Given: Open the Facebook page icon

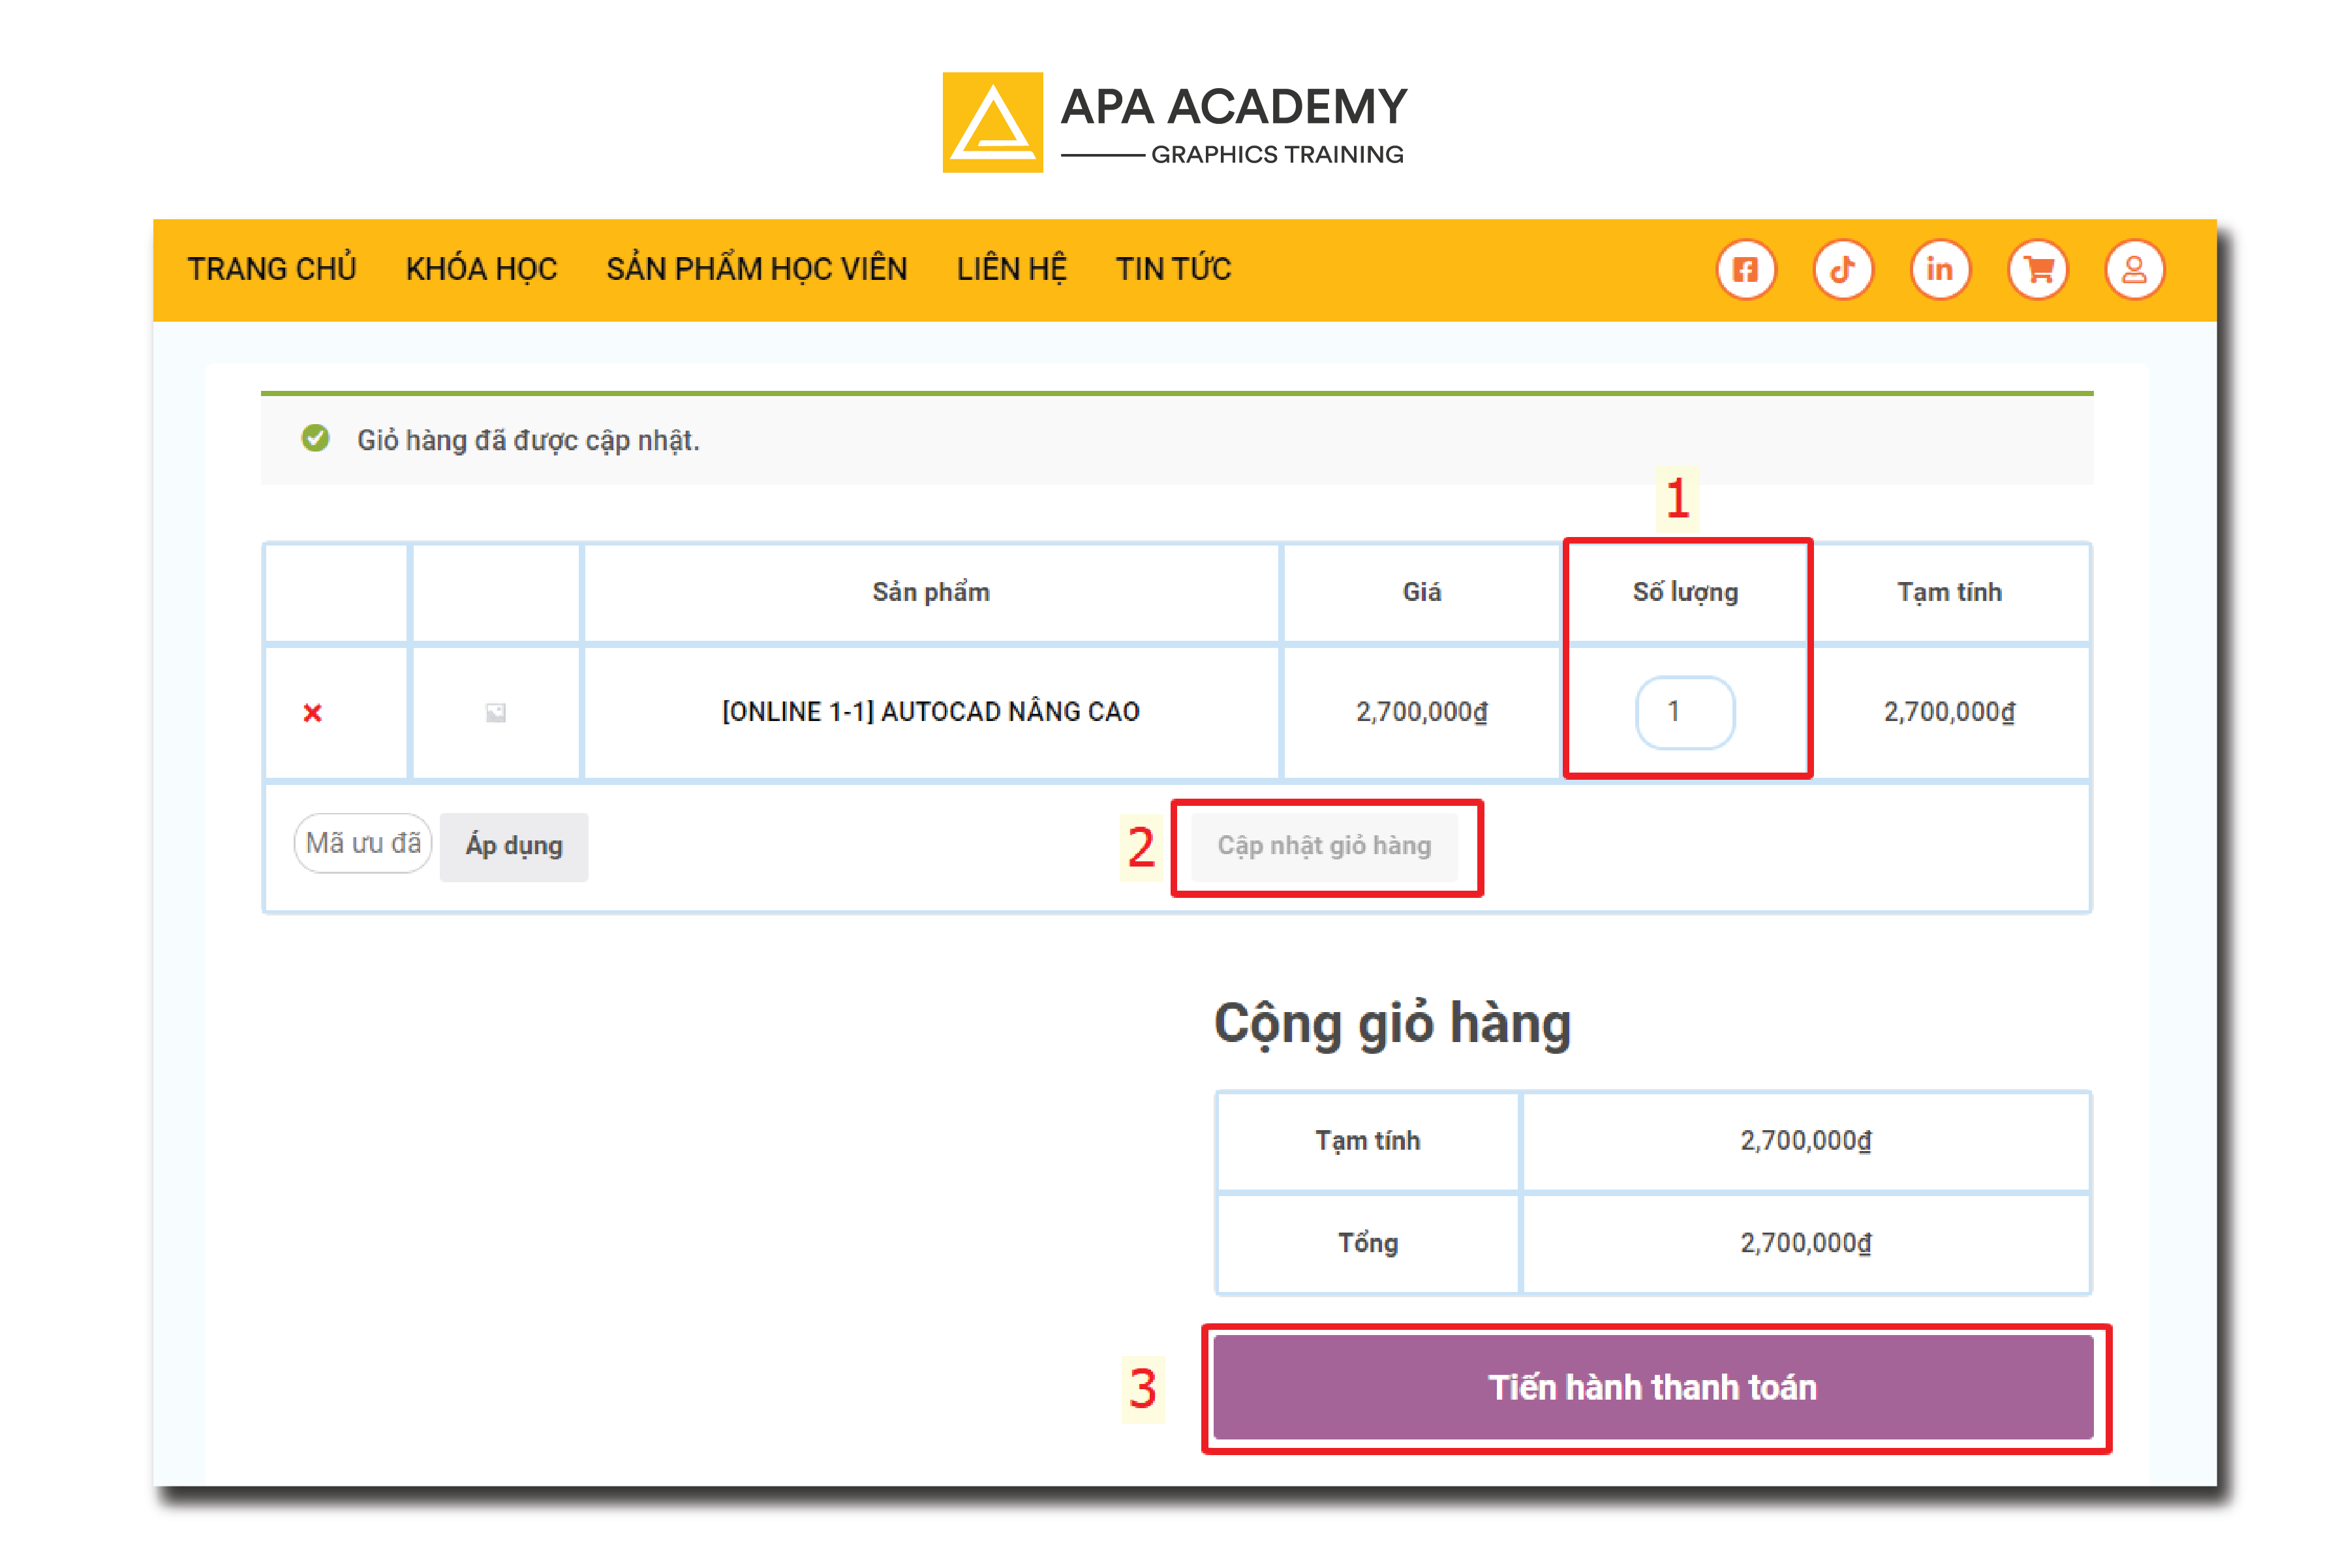Looking at the screenshot, I should (1745, 269).
